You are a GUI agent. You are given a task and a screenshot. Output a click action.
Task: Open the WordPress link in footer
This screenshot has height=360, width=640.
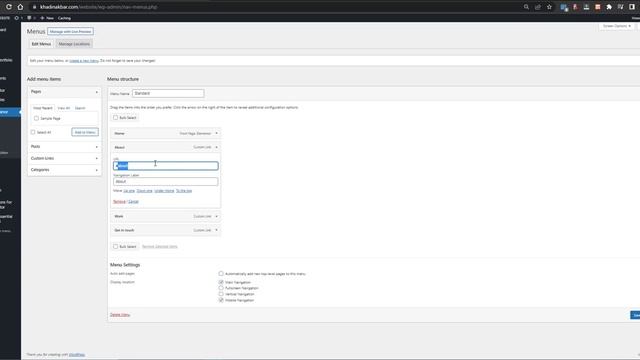(x=77, y=355)
